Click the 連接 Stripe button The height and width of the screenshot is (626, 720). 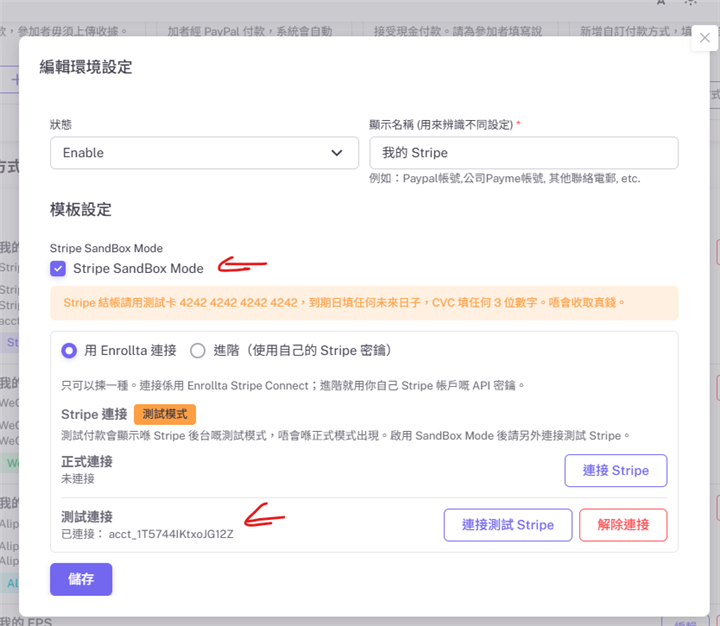click(x=616, y=470)
